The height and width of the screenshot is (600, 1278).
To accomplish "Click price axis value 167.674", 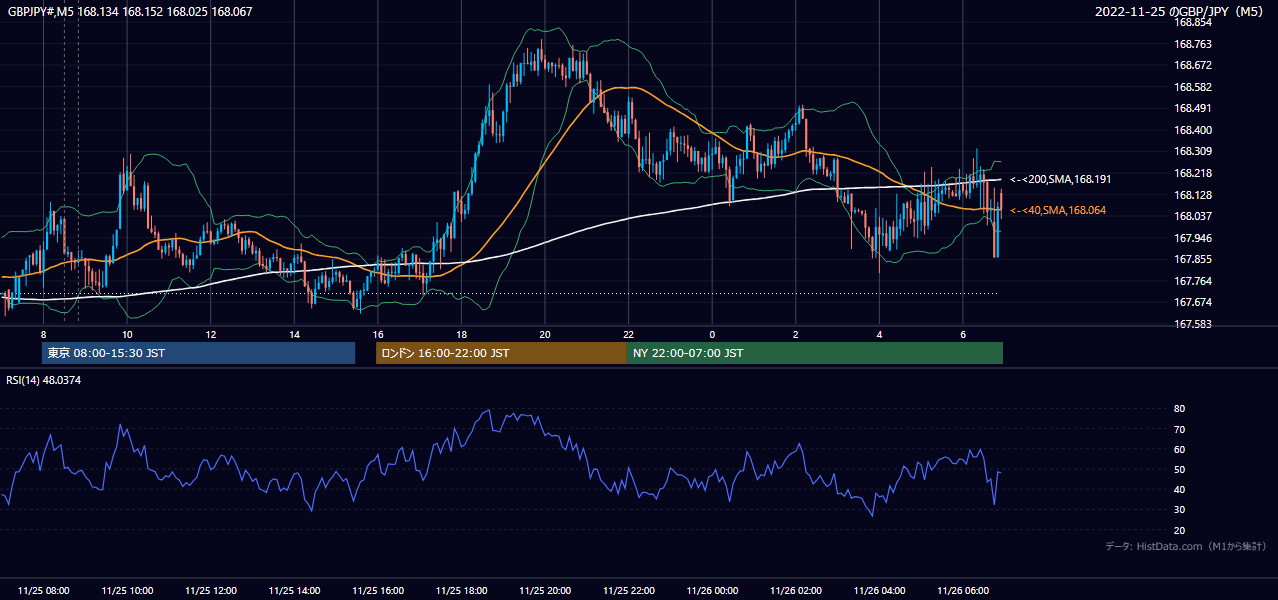I will coord(1192,302).
